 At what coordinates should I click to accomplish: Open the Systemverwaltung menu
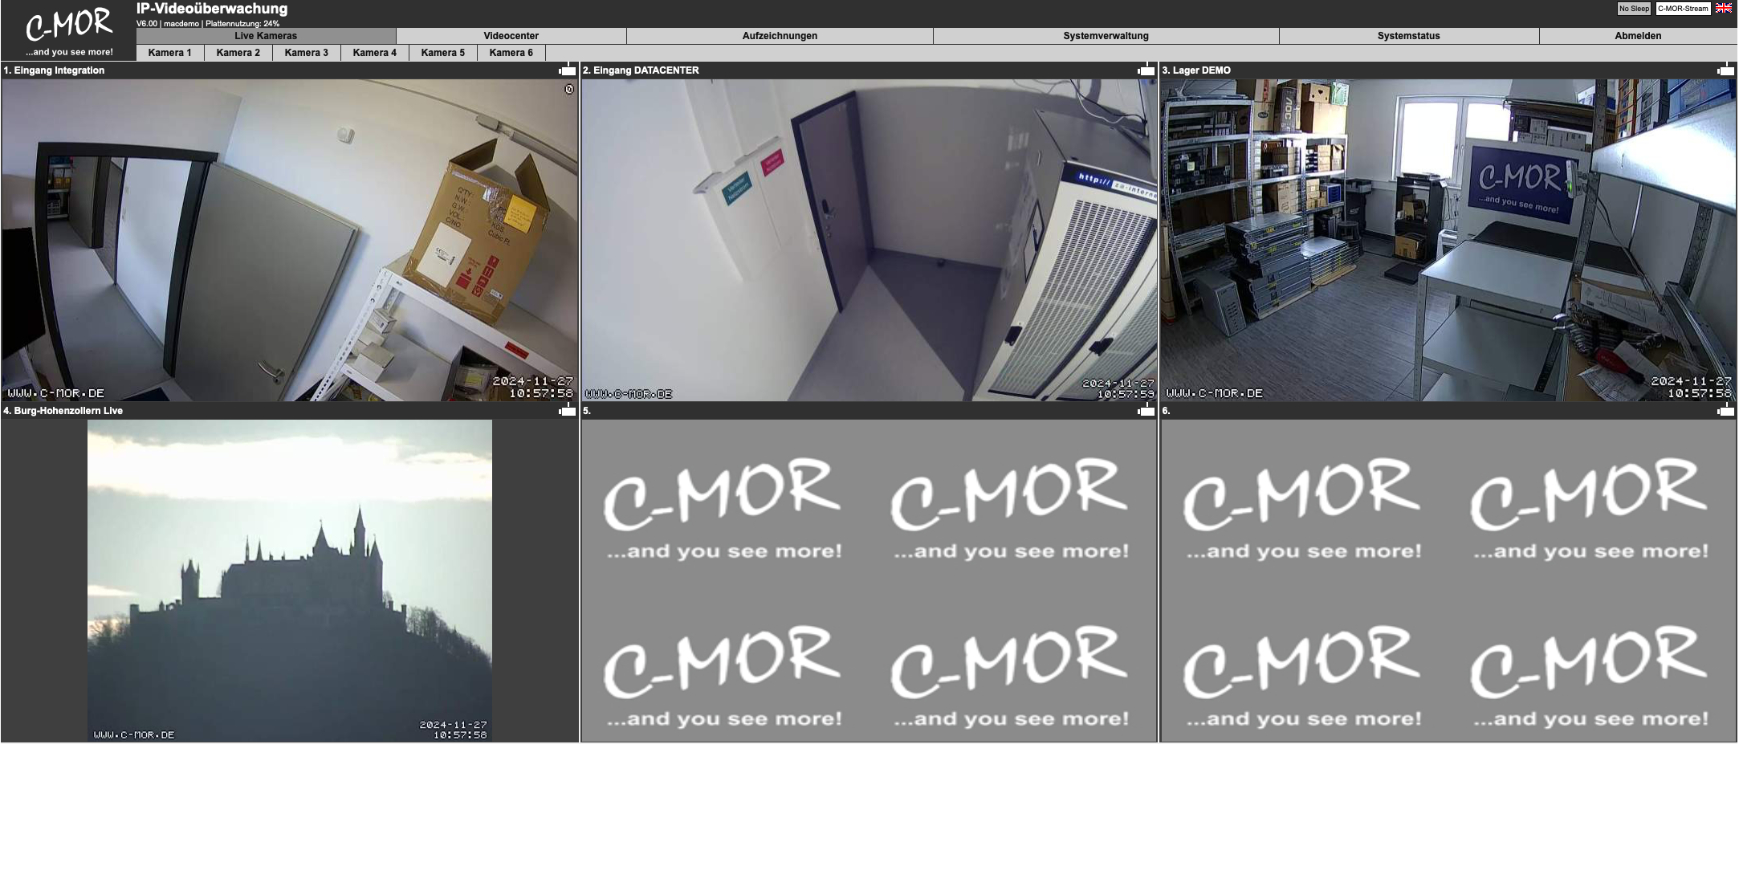(1106, 36)
